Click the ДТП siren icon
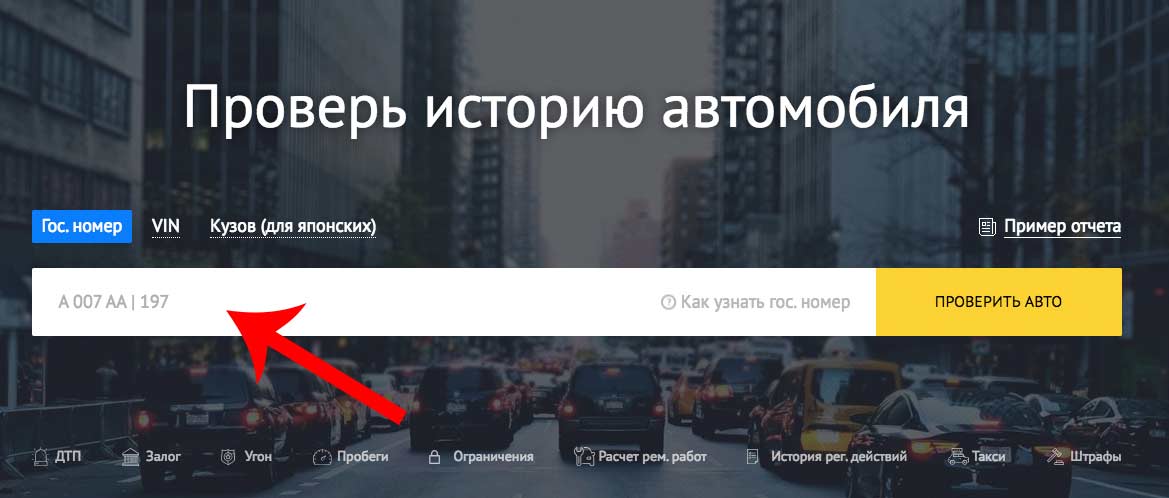Screen dimensions: 1169x498 [40, 456]
